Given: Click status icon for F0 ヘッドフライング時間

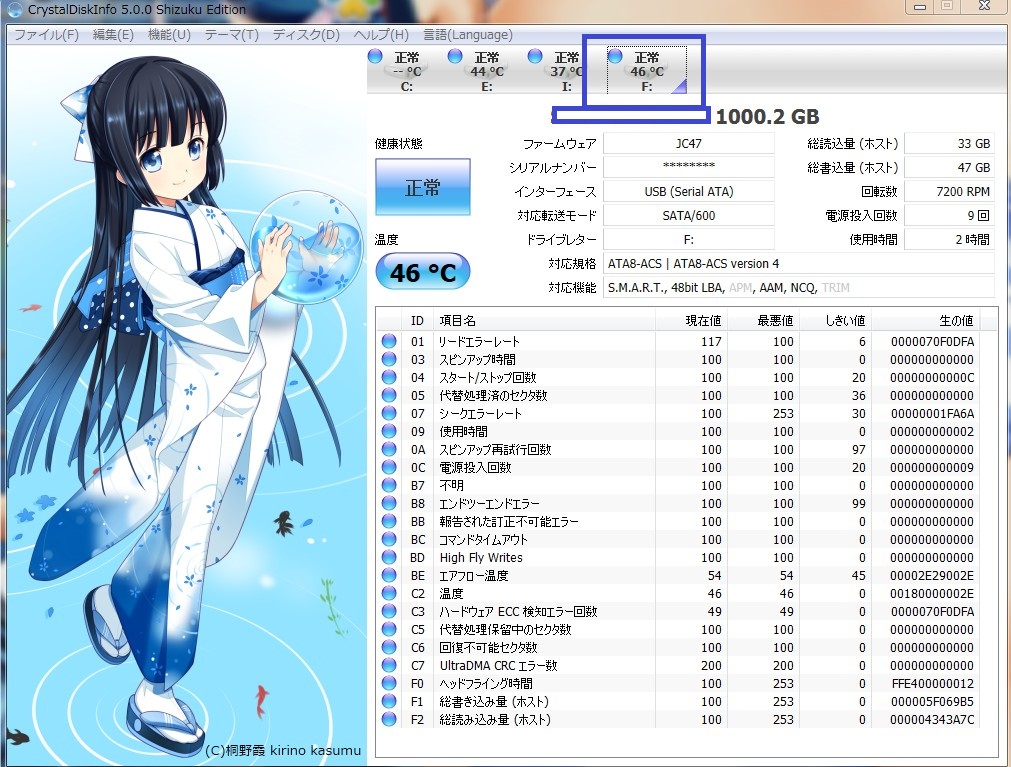Looking at the screenshot, I should [x=389, y=683].
